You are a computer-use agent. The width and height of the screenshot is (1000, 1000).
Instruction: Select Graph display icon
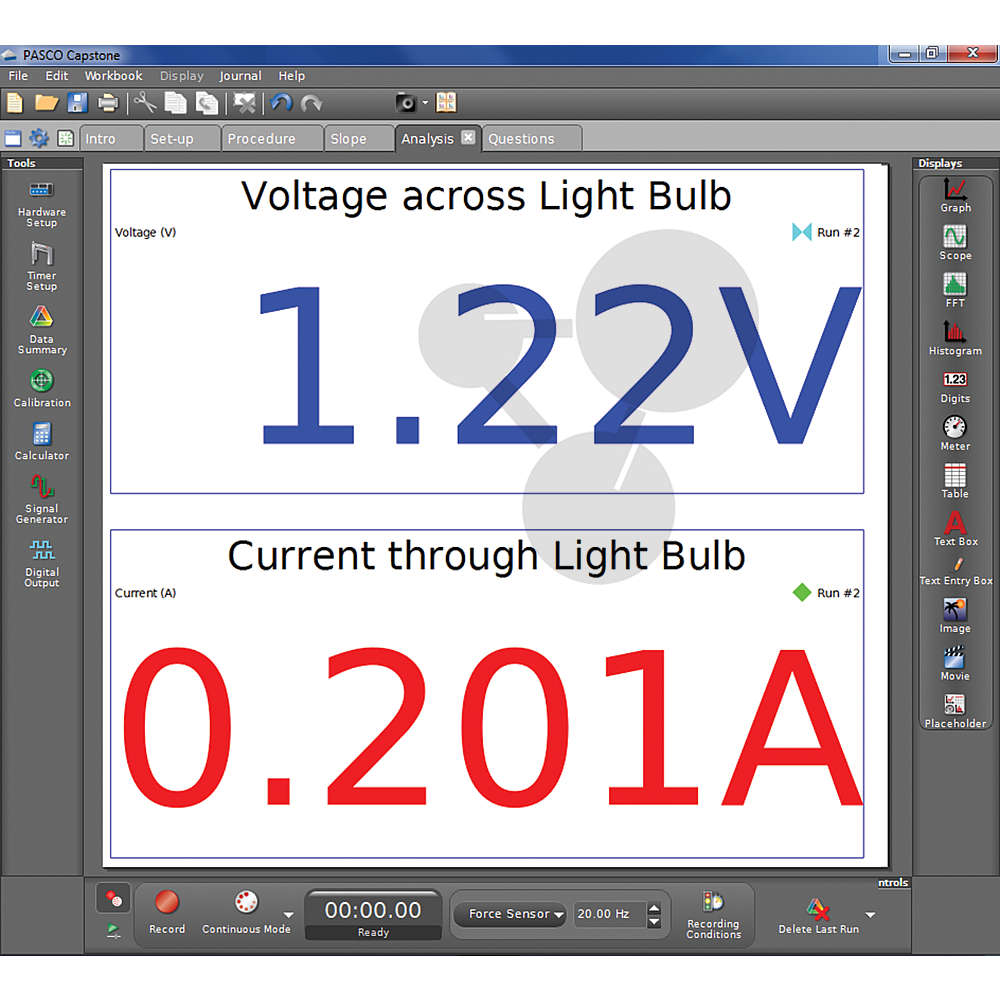pos(955,195)
